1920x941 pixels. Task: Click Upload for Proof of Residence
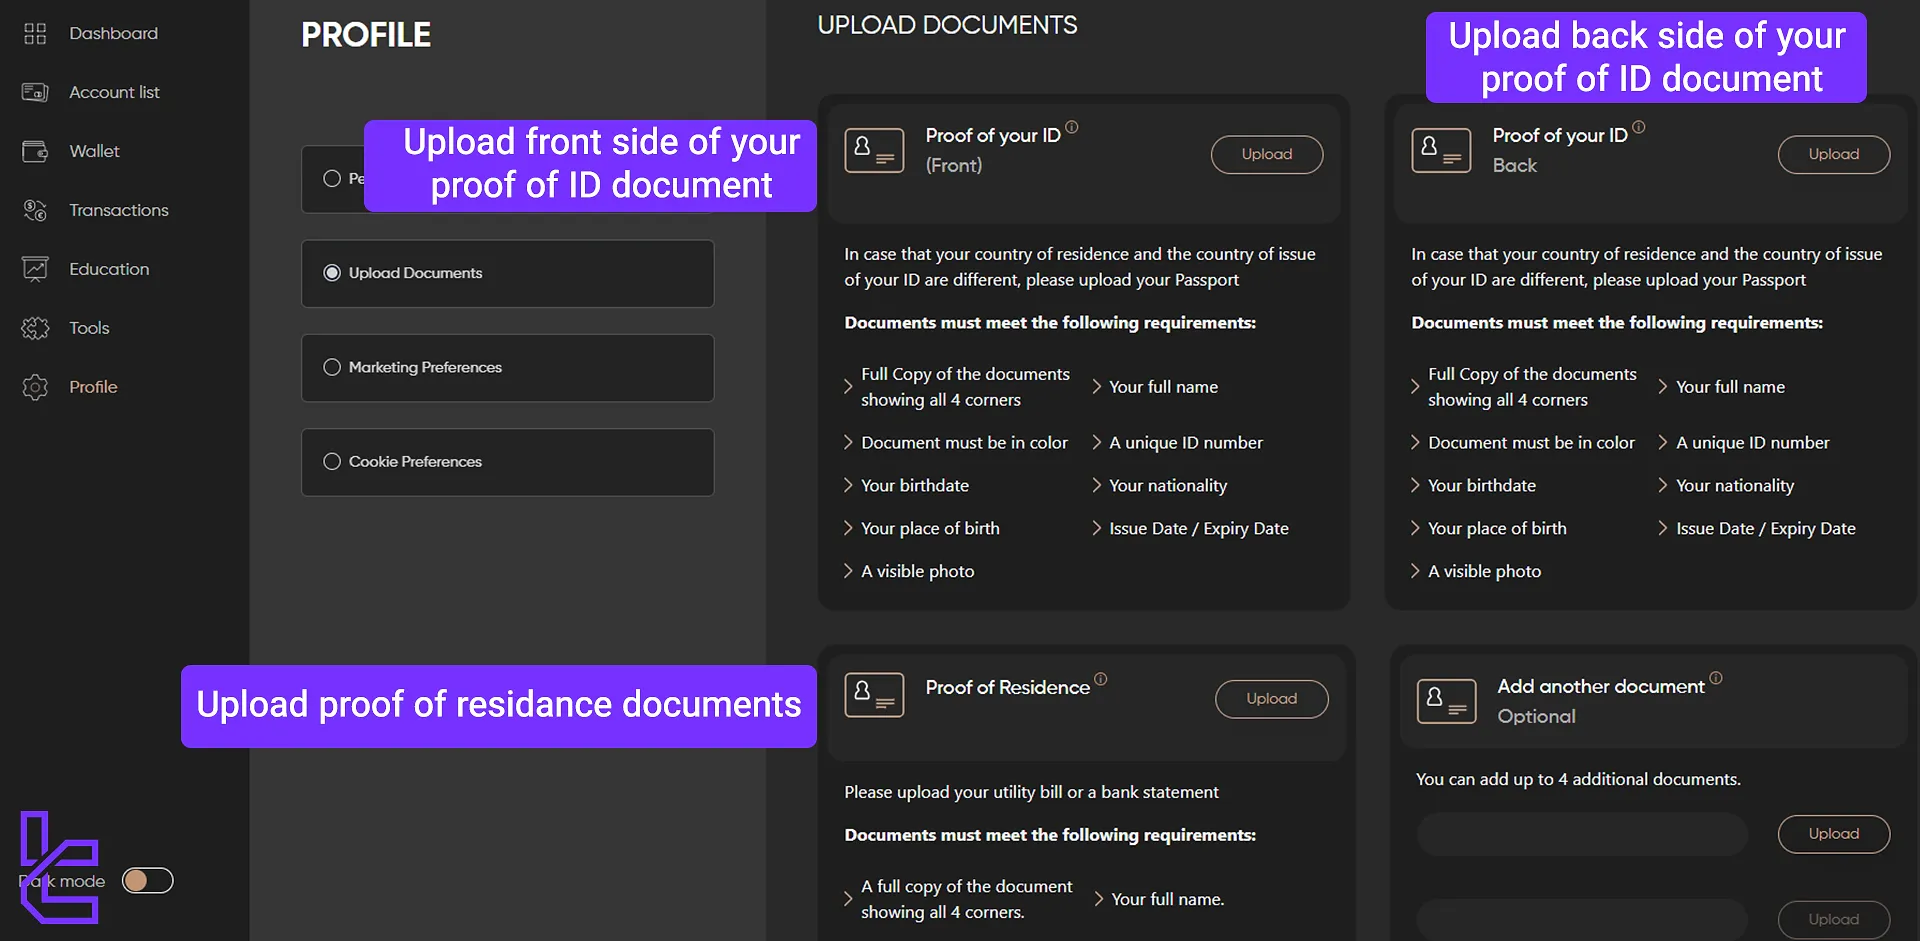(x=1272, y=699)
